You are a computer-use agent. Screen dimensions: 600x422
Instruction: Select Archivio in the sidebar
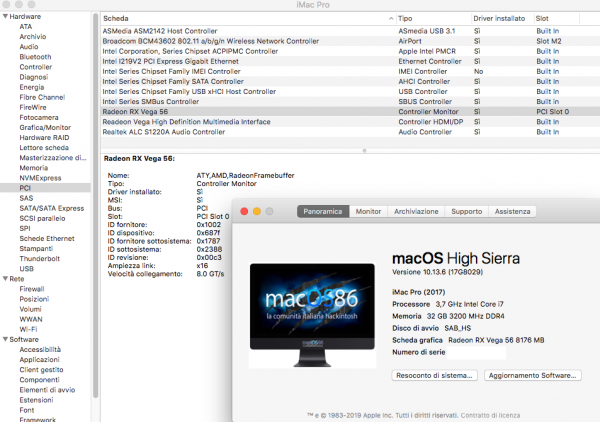click(33, 36)
